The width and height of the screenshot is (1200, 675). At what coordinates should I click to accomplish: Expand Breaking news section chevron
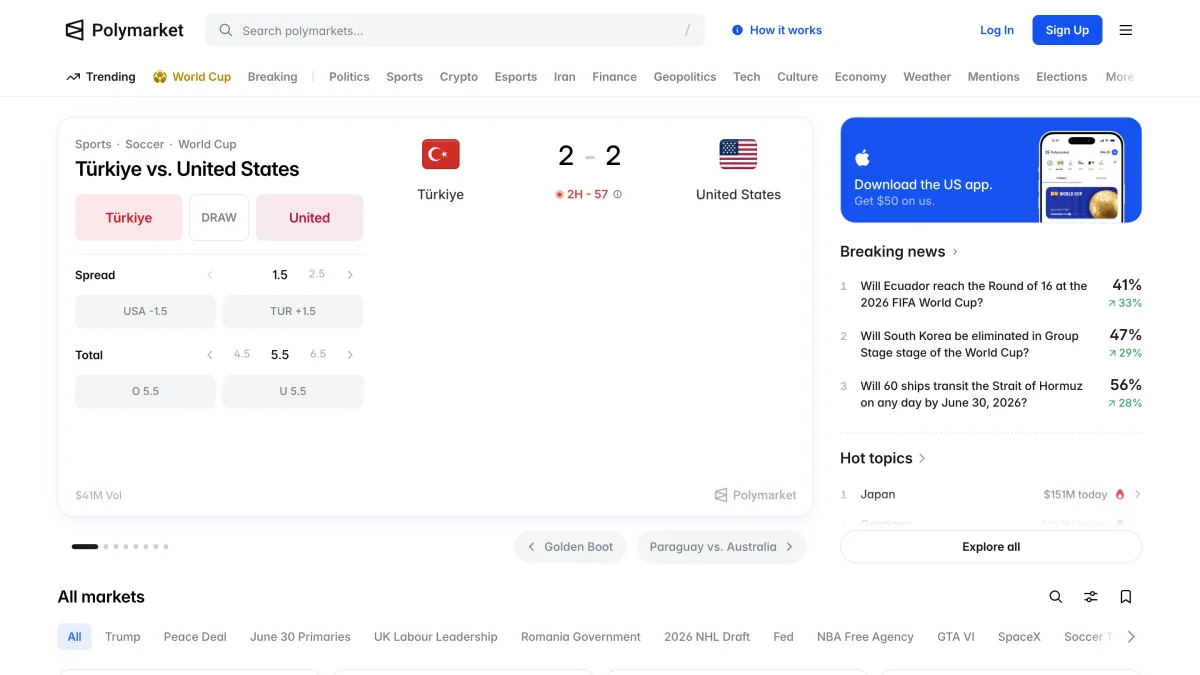coord(955,252)
